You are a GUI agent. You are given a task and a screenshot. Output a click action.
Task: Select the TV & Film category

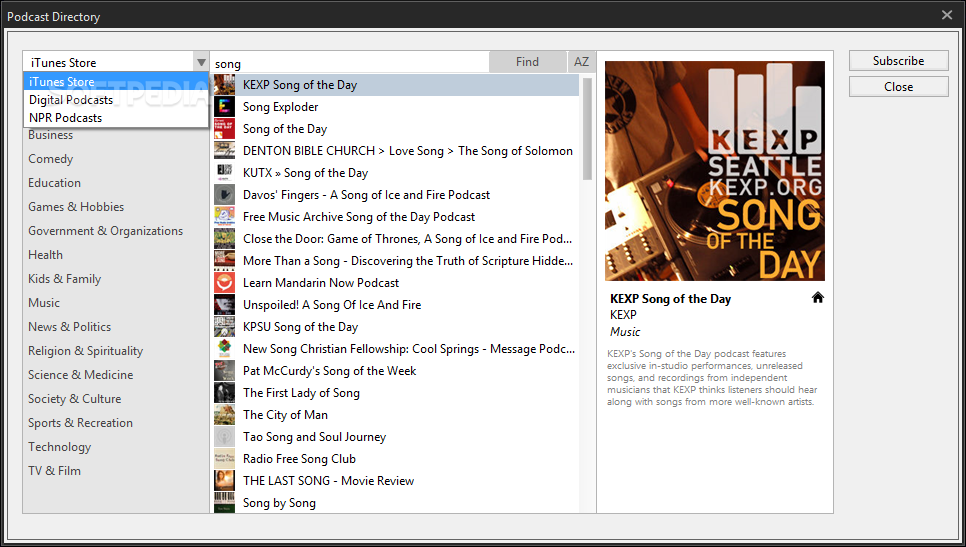click(x=54, y=471)
